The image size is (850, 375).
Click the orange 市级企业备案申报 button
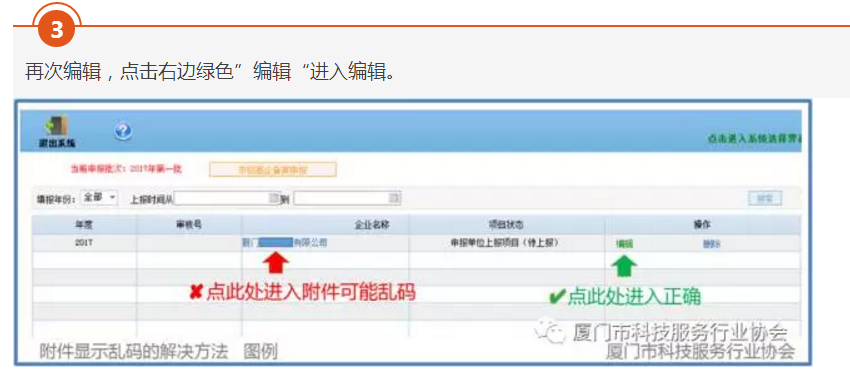click(x=273, y=170)
